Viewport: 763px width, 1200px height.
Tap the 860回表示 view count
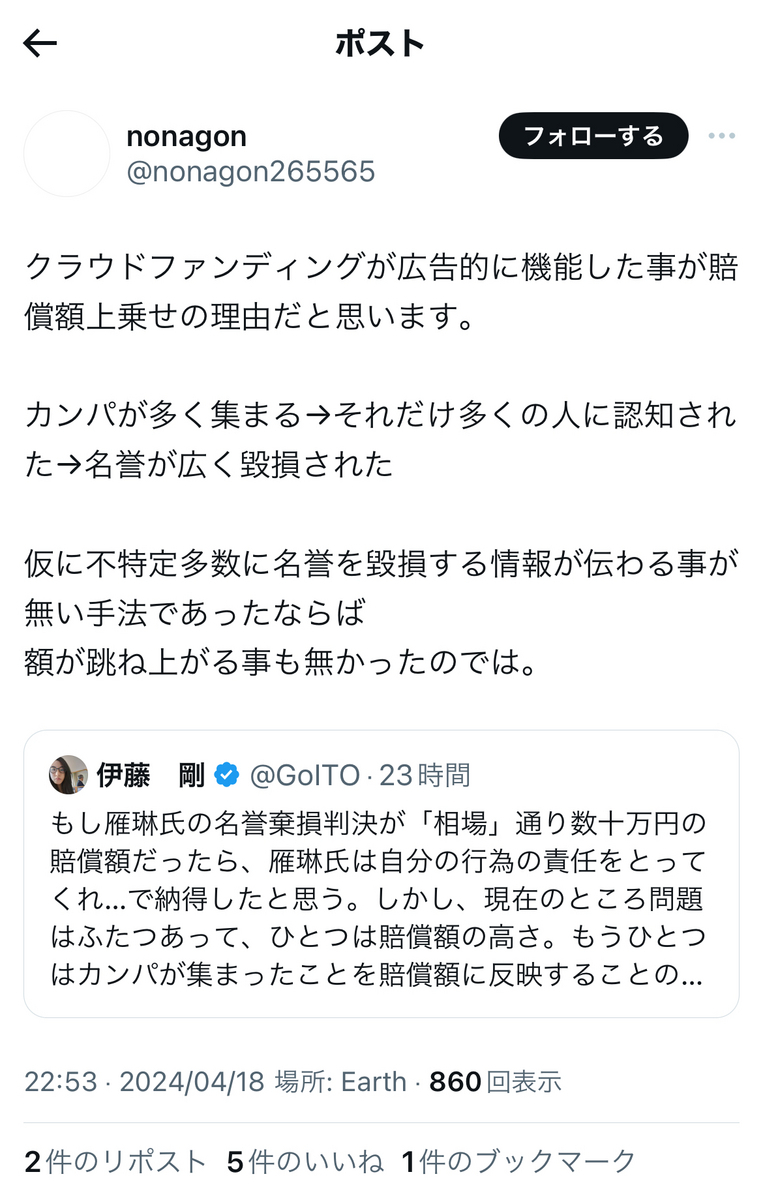pyautogui.click(x=495, y=1082)
